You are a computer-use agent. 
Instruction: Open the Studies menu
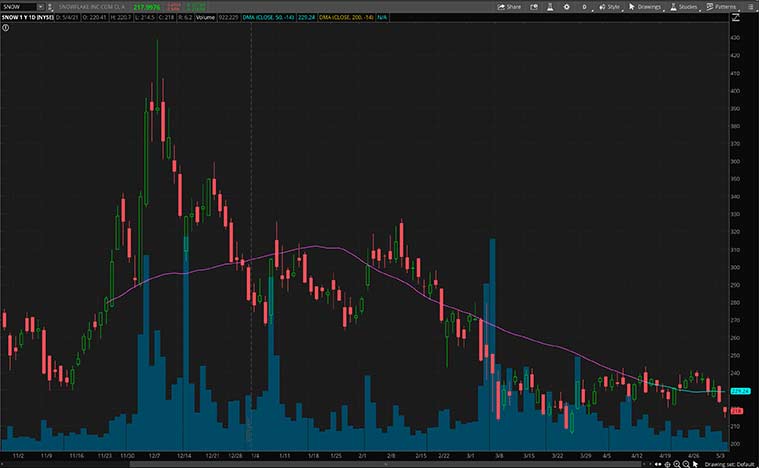[684, 6]
